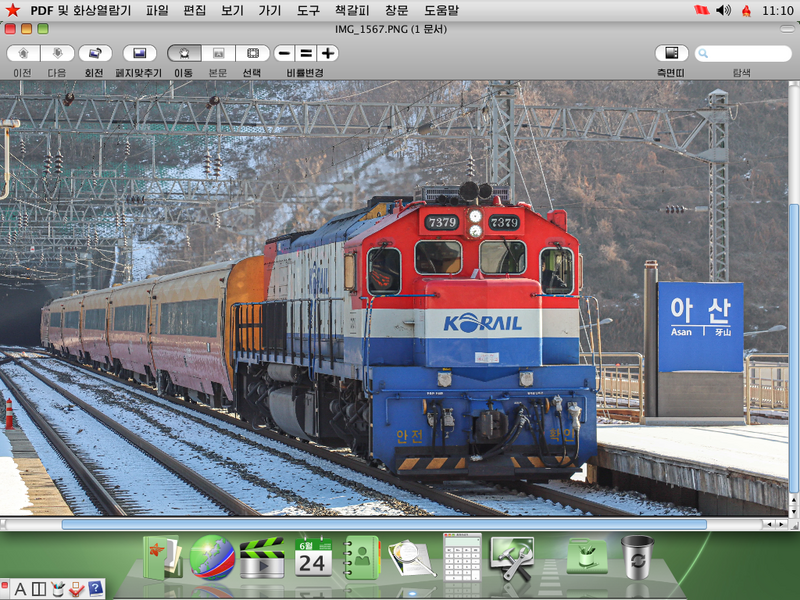
Task: Click the red flame icon in menu bar
Action: (746, 10)
